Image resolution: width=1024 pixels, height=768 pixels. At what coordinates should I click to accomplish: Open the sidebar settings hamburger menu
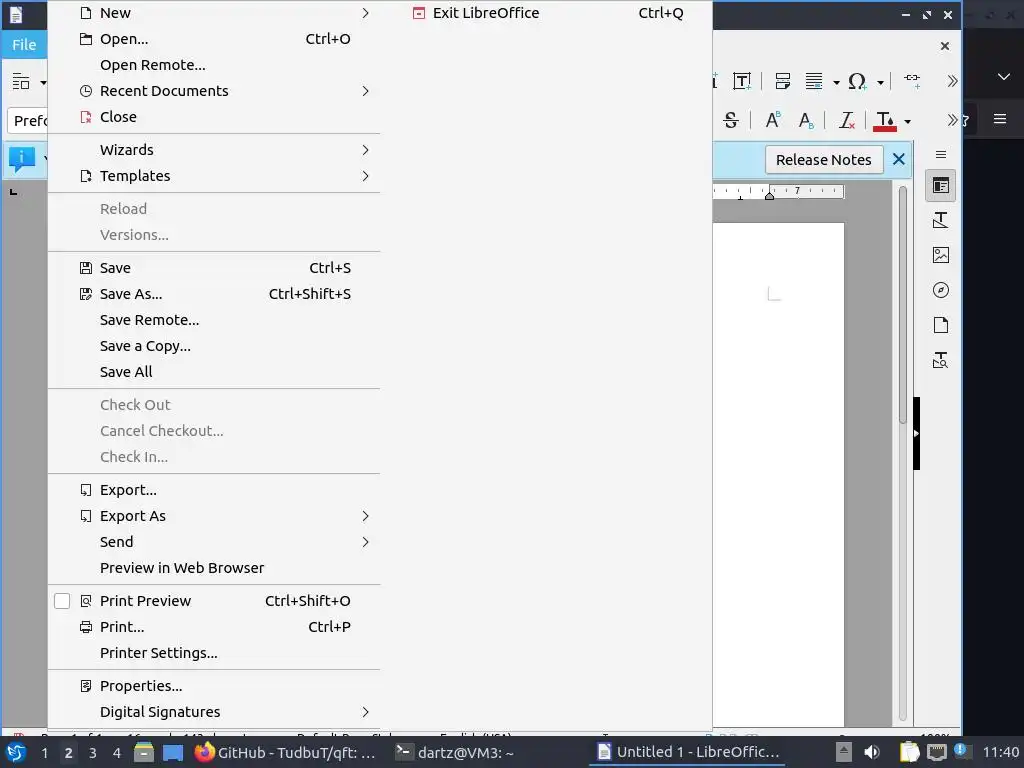940,155
